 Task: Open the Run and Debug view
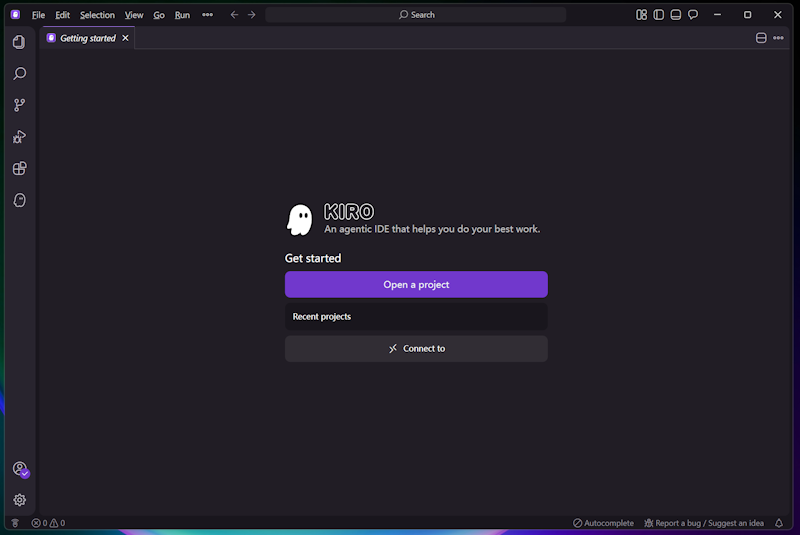[x=19, y=137]
